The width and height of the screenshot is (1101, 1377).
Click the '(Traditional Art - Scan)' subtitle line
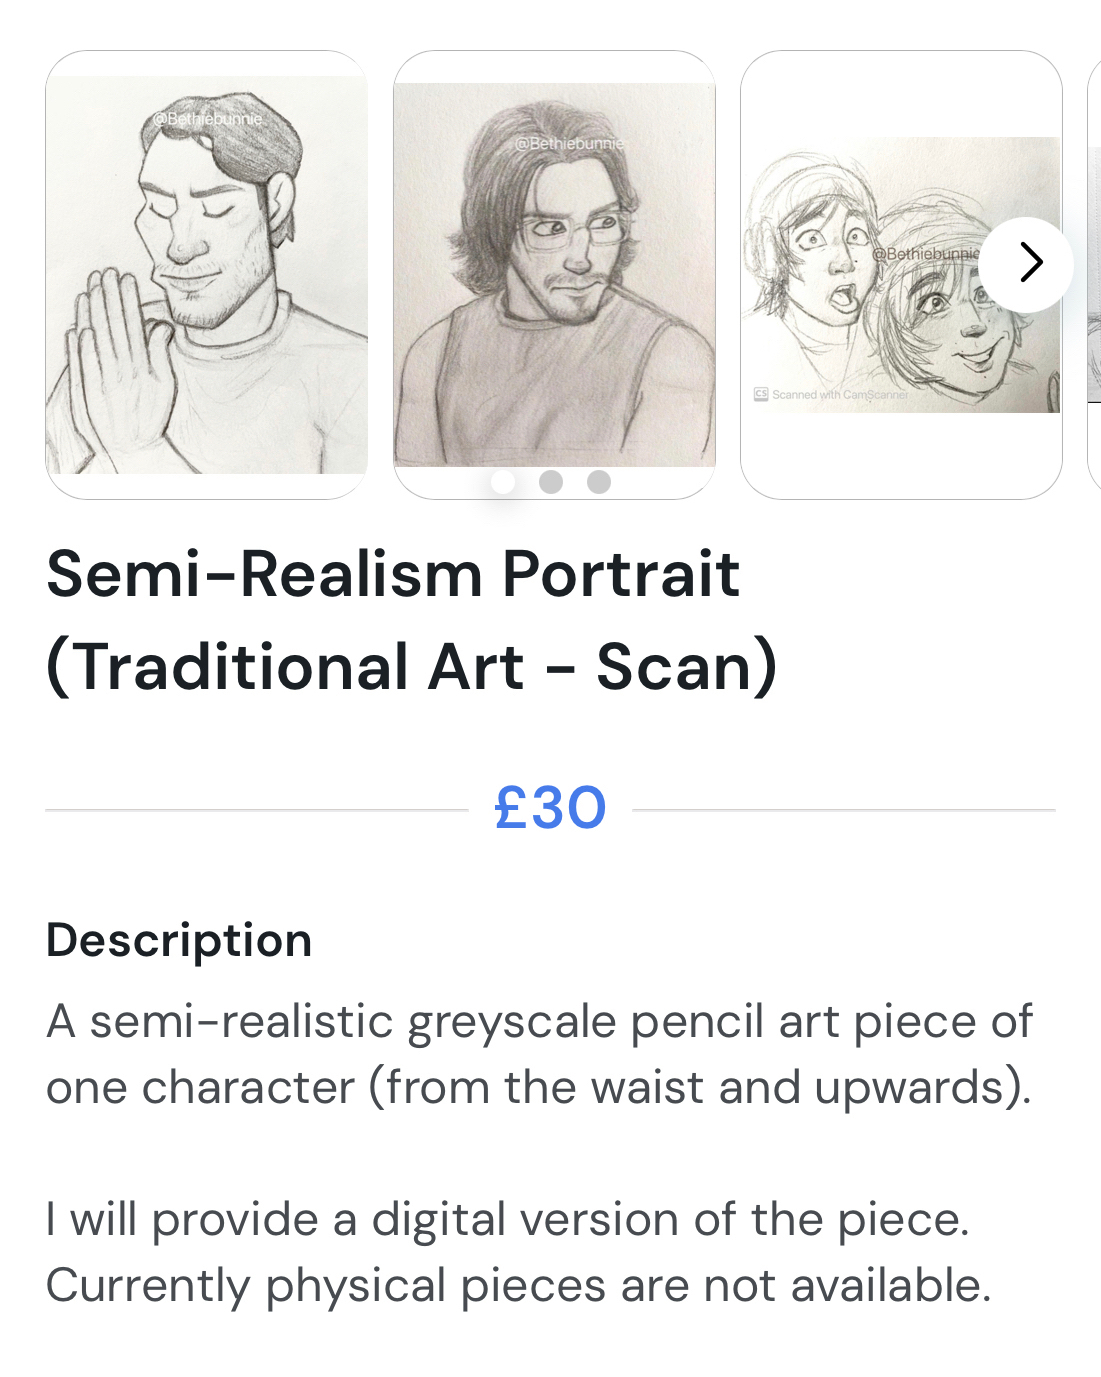[411, 667]
